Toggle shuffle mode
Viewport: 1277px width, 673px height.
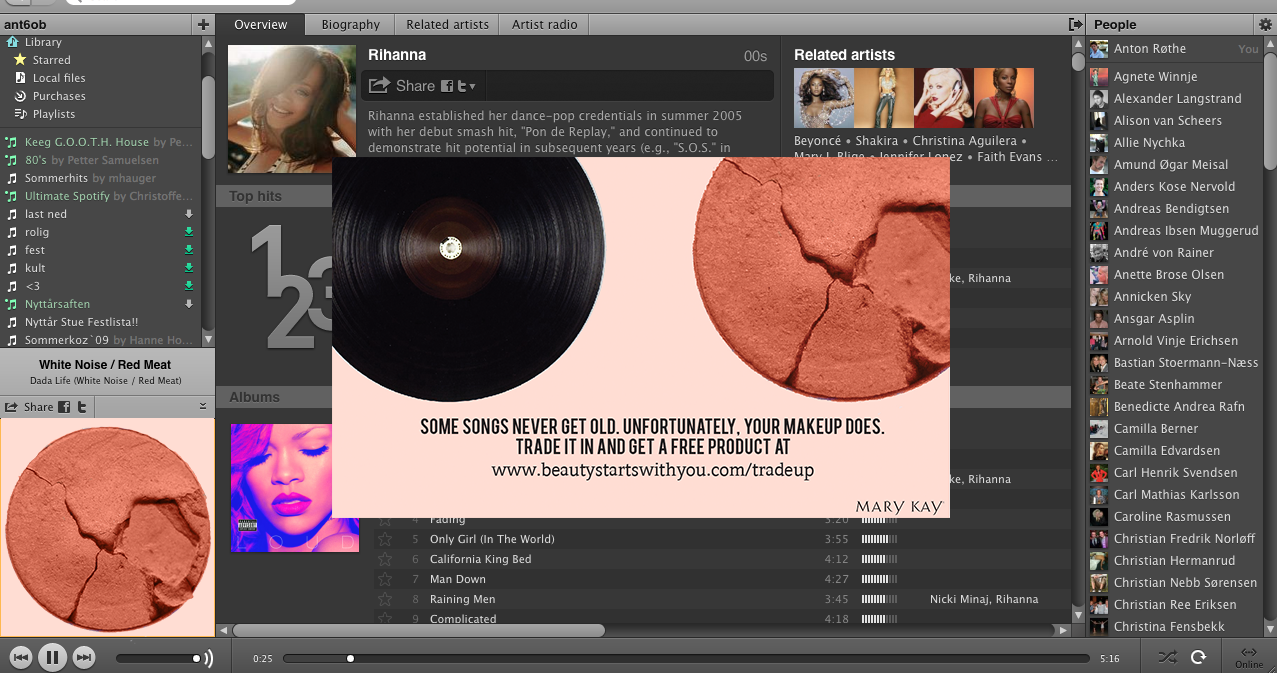tap(1167, 657)
